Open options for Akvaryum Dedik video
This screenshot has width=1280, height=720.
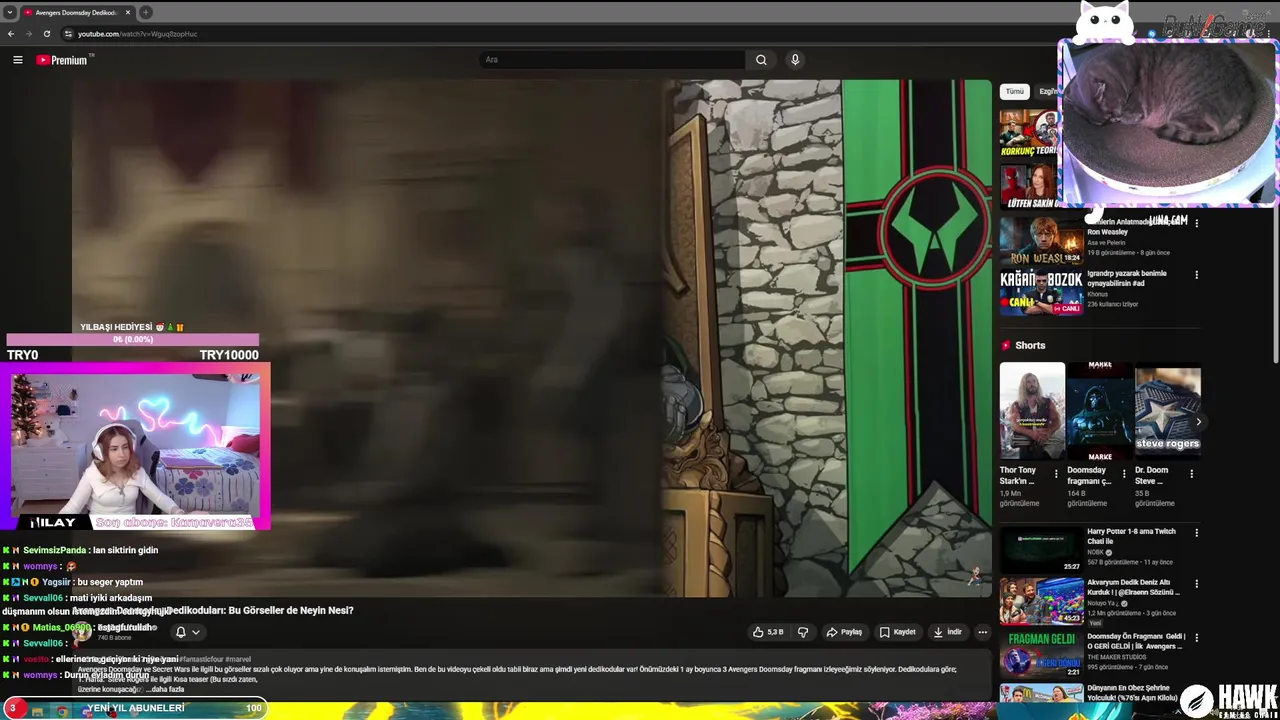(1196, 584)
